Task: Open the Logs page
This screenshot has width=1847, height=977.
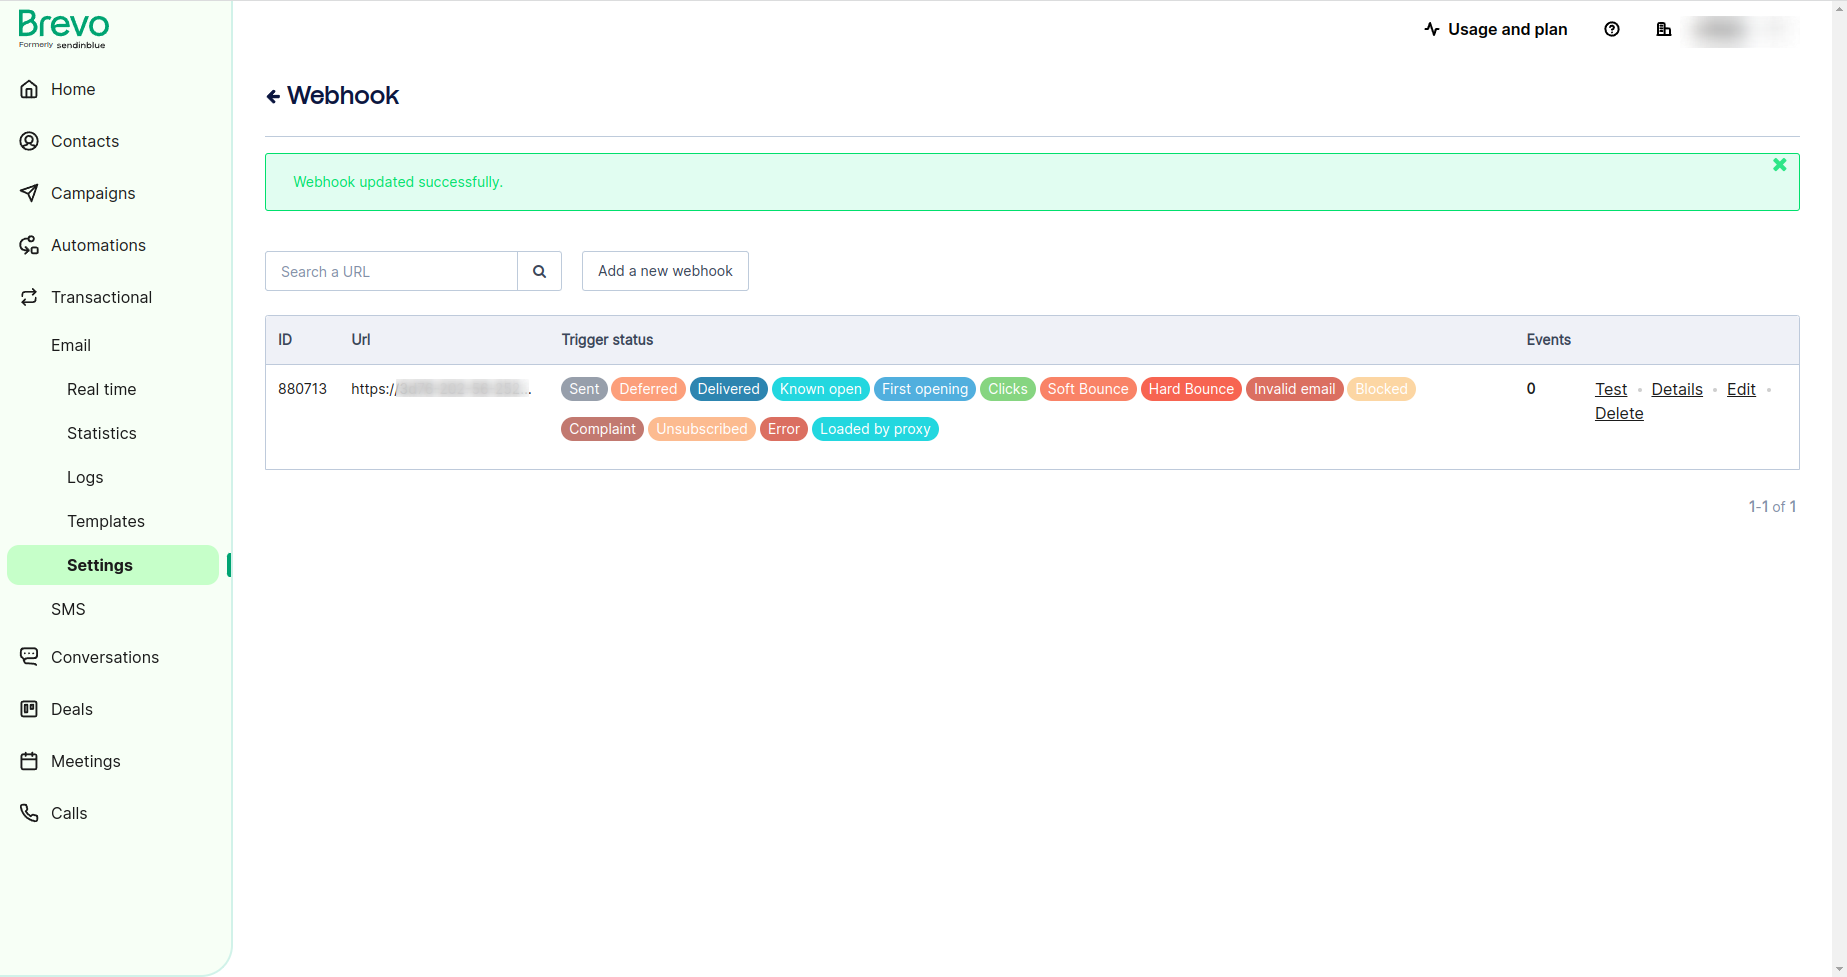Action: [85, 477]
